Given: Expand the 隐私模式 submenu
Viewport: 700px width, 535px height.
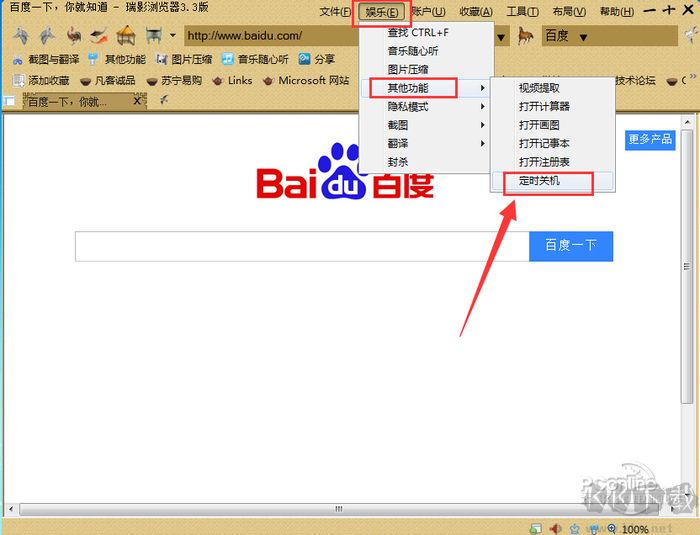Looking at the screenshot, I should [x=408, y=106].
